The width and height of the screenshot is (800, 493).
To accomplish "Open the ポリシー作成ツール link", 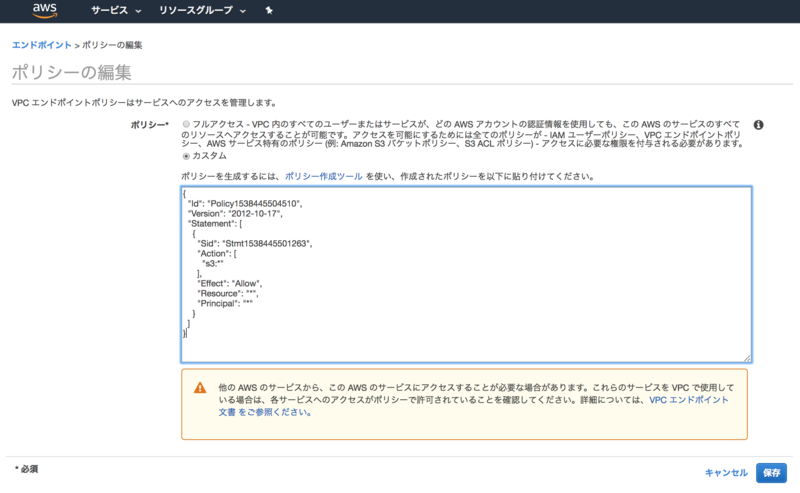I will 323,176.
